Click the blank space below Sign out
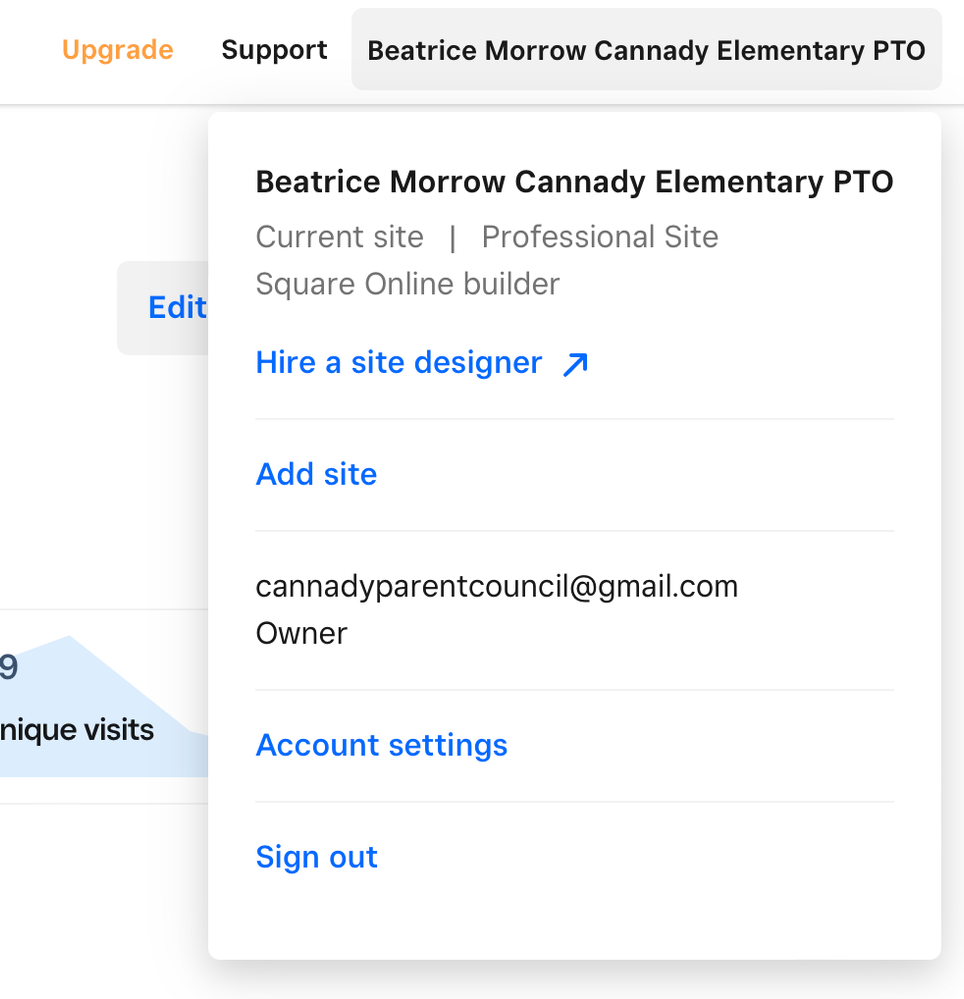Screen dimensions: 964x999 (x=574, y=920)
